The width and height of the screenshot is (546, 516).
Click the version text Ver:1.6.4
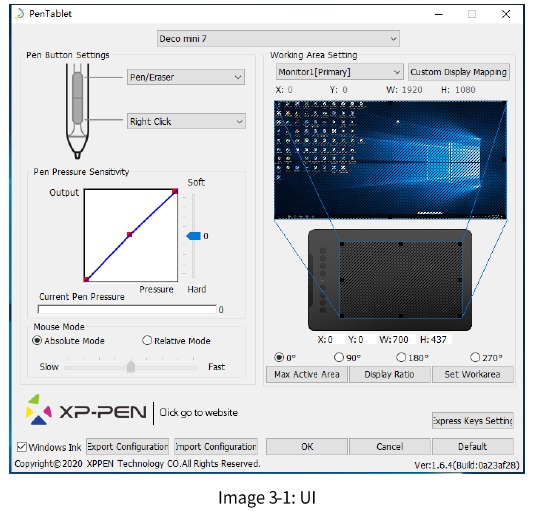pyautogui.click(x=467, y=465)
